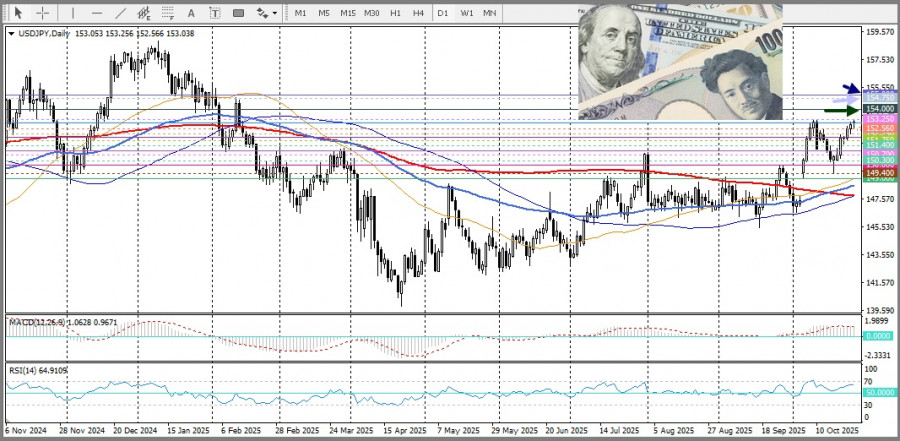The height and width of the screenshot is (441, 900).
Task: Click the RSI 50.0000 level label
Action: (x=878, y=392)
